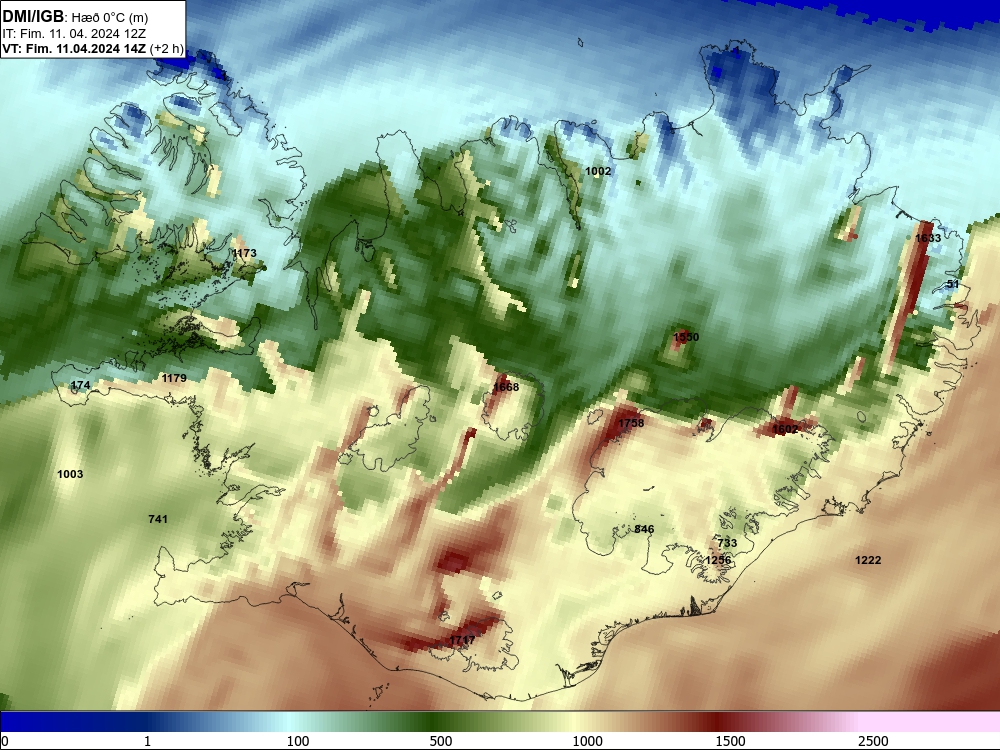Click the 741 value label

[158, 519]
